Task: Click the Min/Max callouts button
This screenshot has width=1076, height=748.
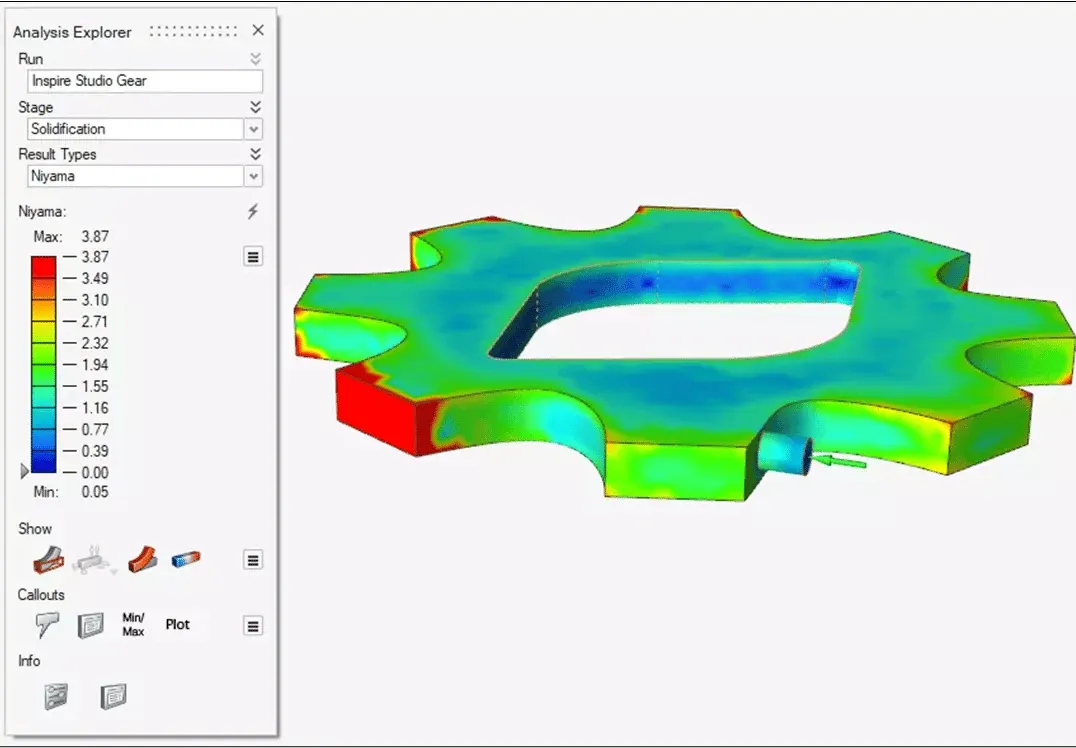Action: (x=133, y=624)
